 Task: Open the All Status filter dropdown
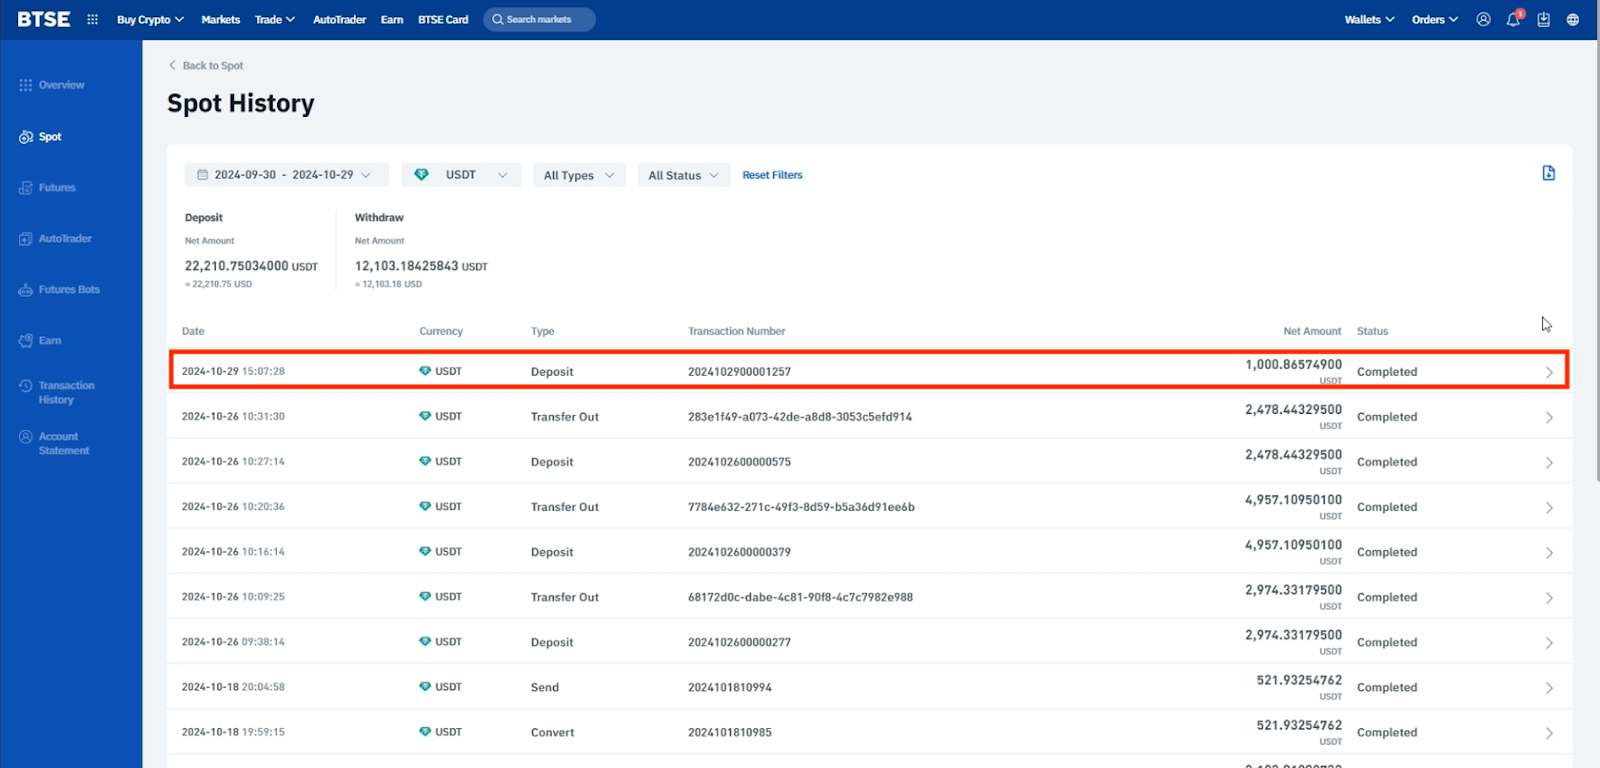[x=683, y=175]
